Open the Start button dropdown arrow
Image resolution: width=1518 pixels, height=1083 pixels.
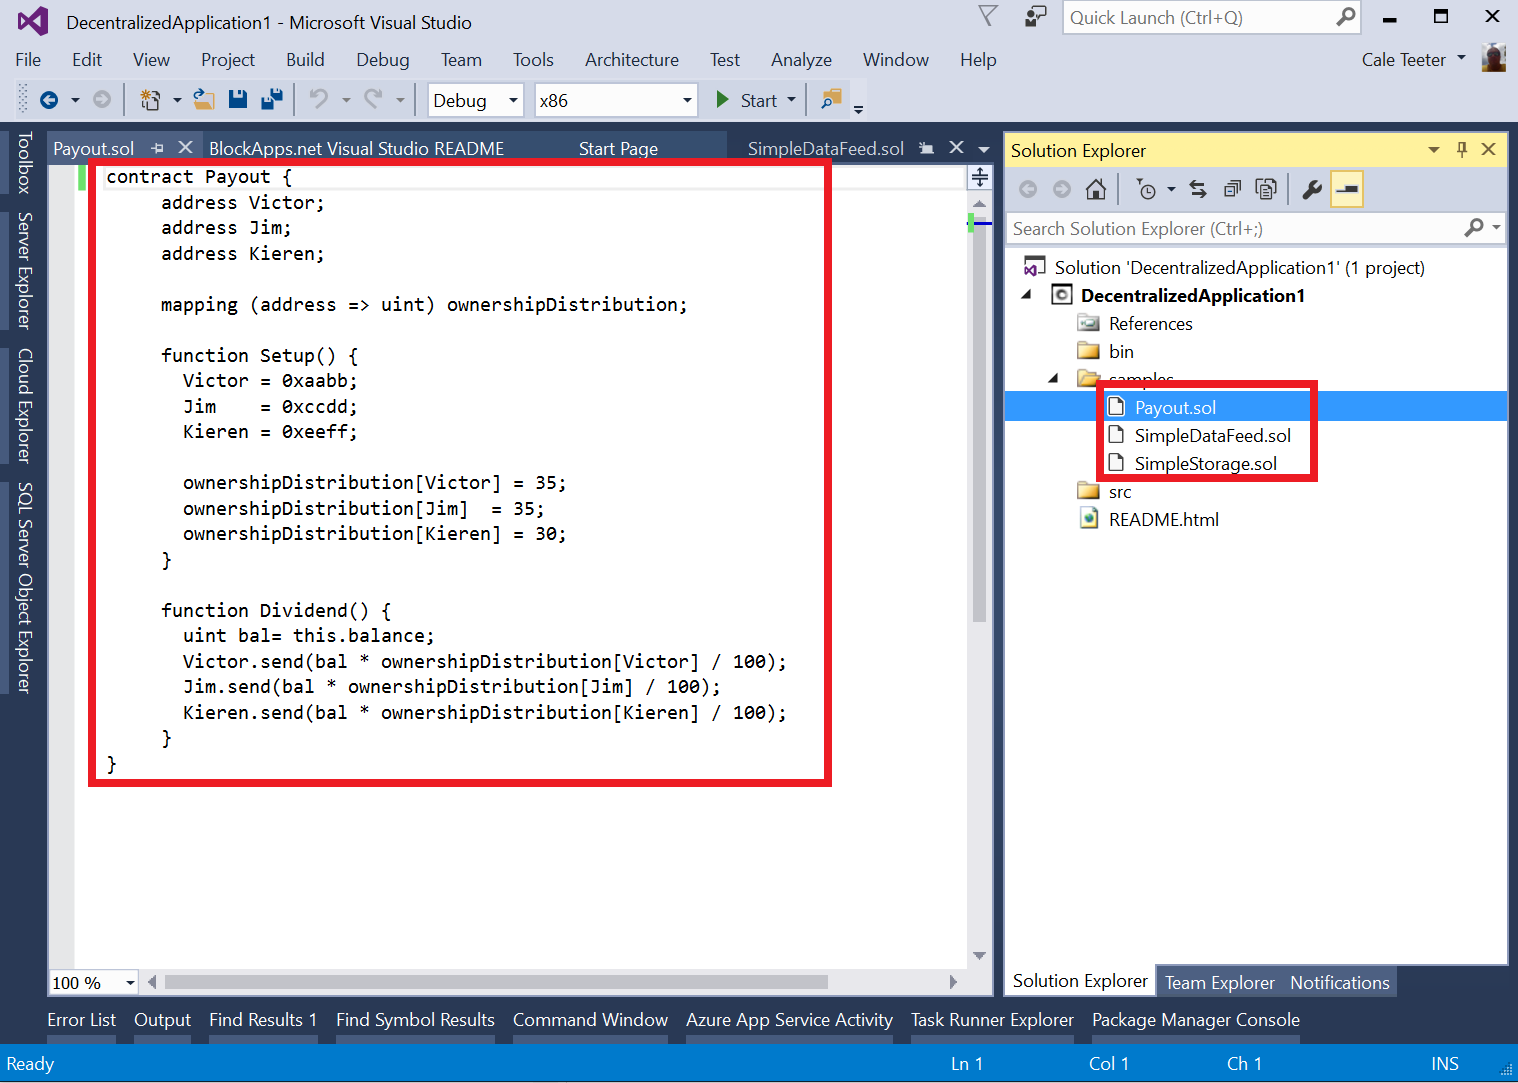[x=792, y=100]
